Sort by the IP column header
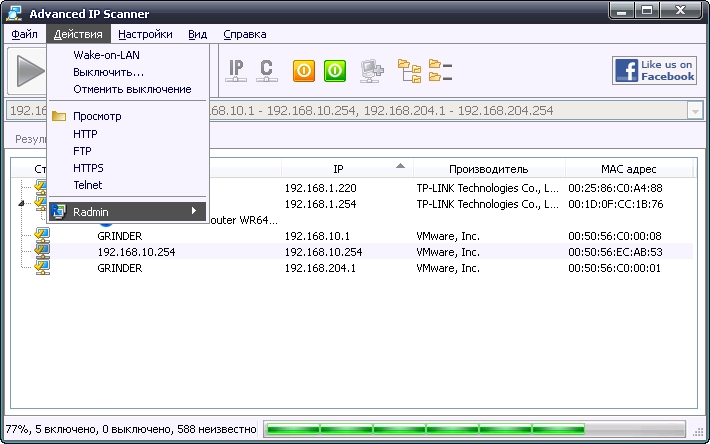 347,169
